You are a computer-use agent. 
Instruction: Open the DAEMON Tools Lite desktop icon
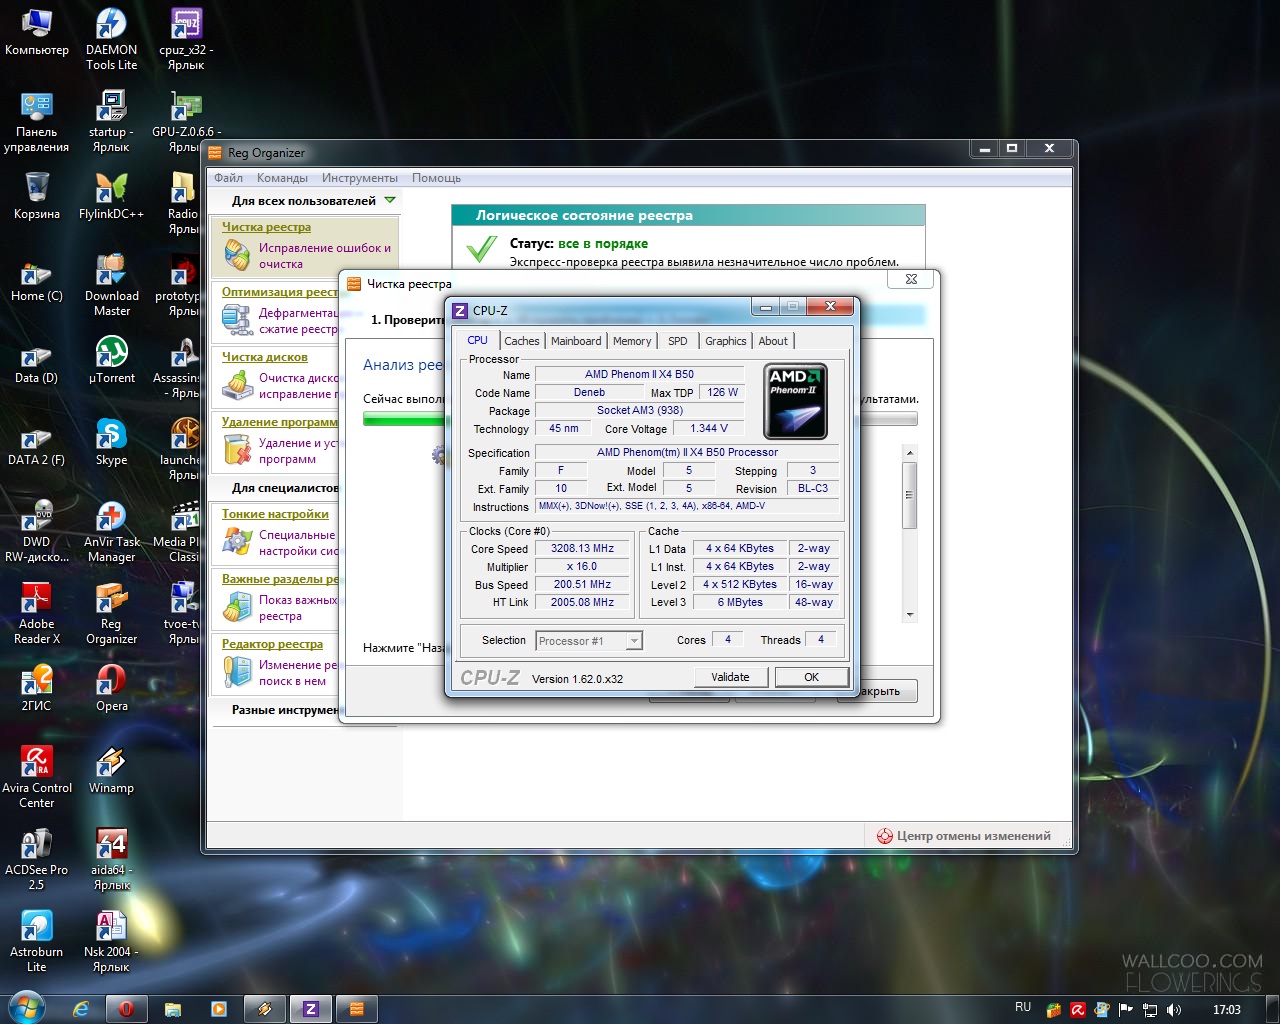(x=111, y=25)
